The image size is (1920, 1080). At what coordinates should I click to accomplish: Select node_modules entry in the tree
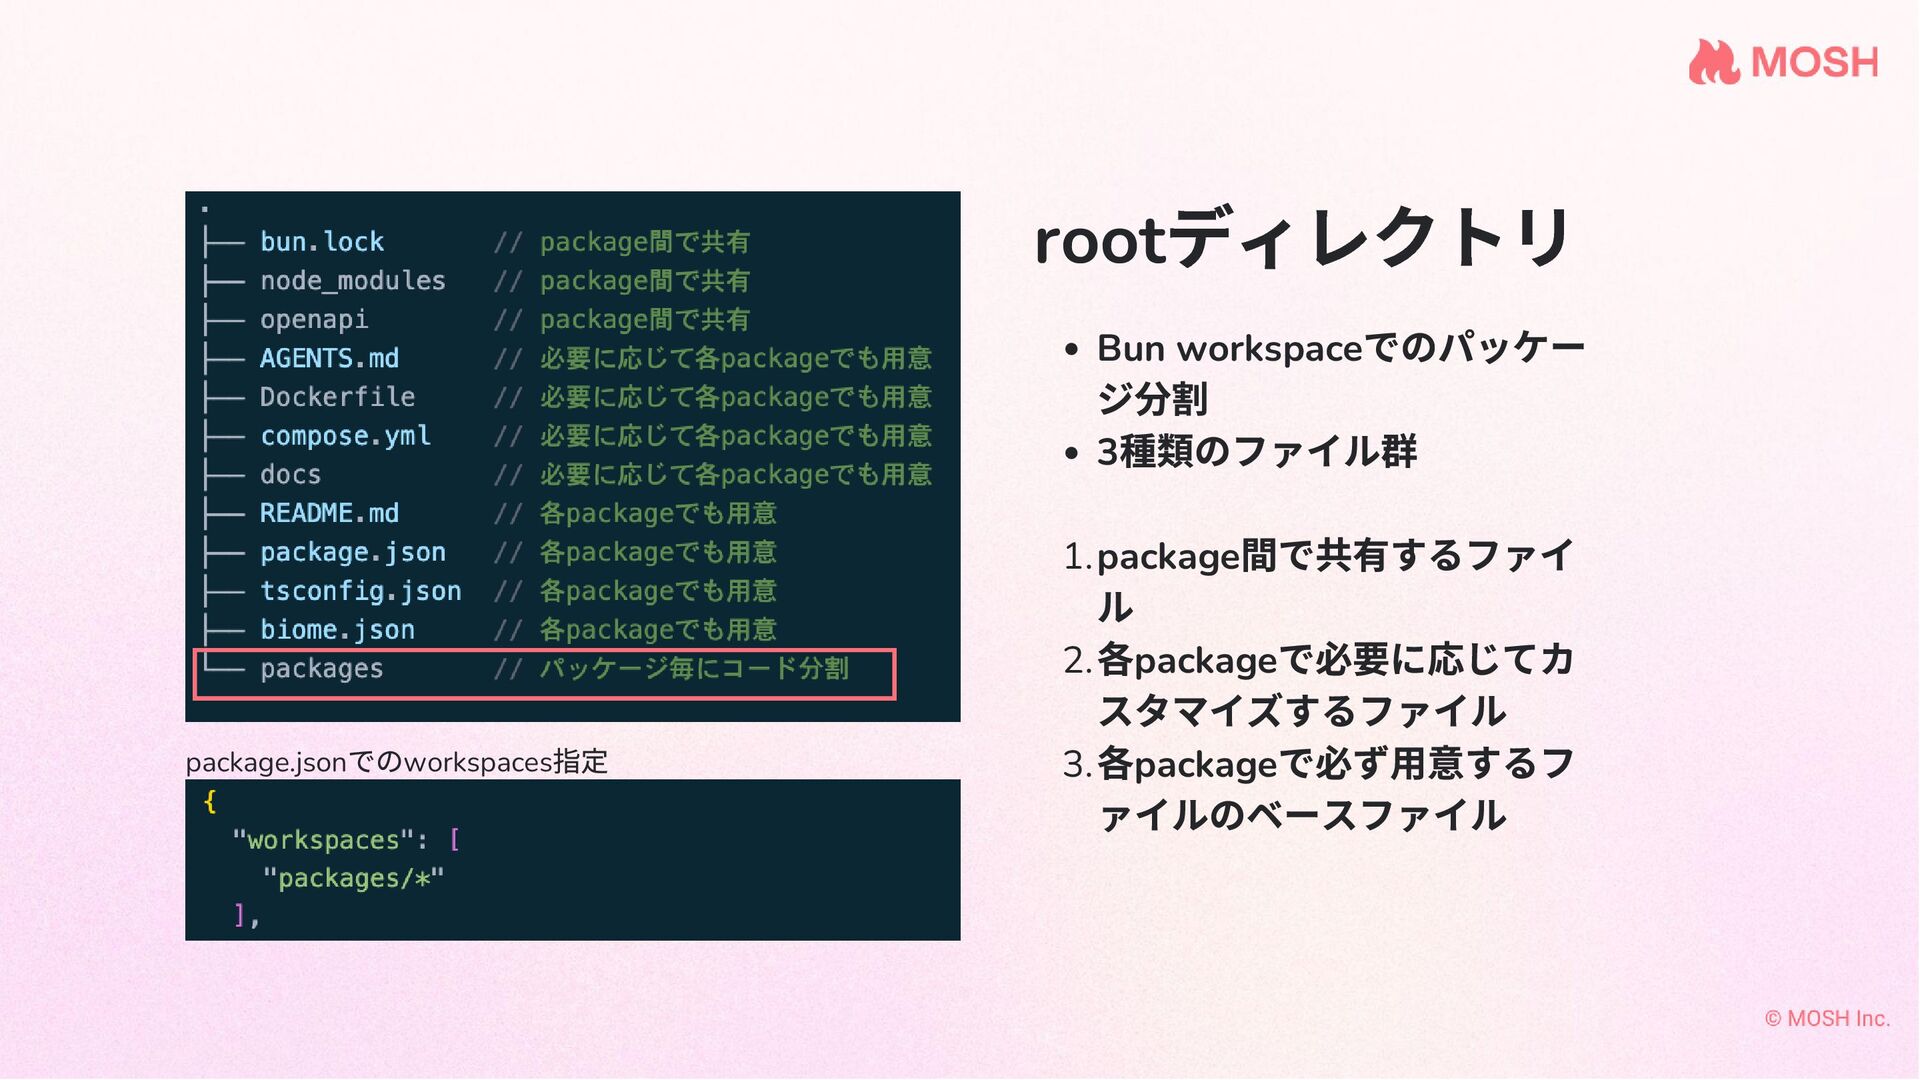point(352,281)
